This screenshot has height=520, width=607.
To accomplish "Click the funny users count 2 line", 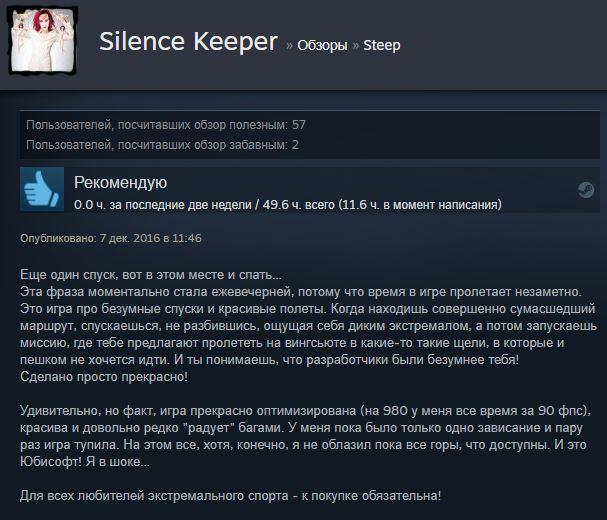I will [x=163, y=145].
